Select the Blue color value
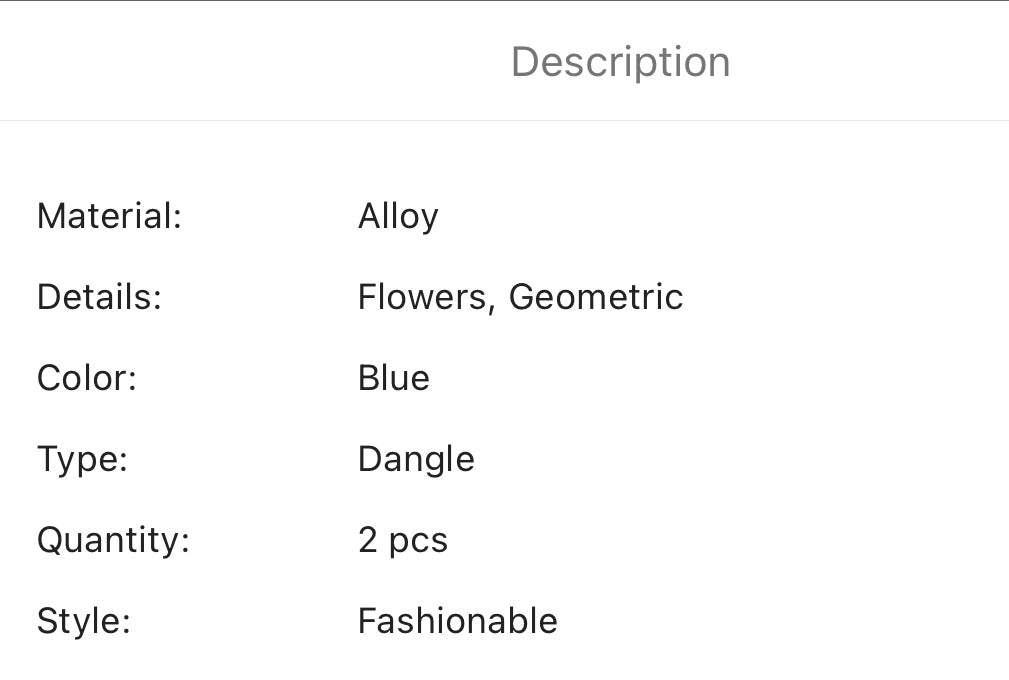Viewport: 1009px width, 680px height. [x=394, y=378]
